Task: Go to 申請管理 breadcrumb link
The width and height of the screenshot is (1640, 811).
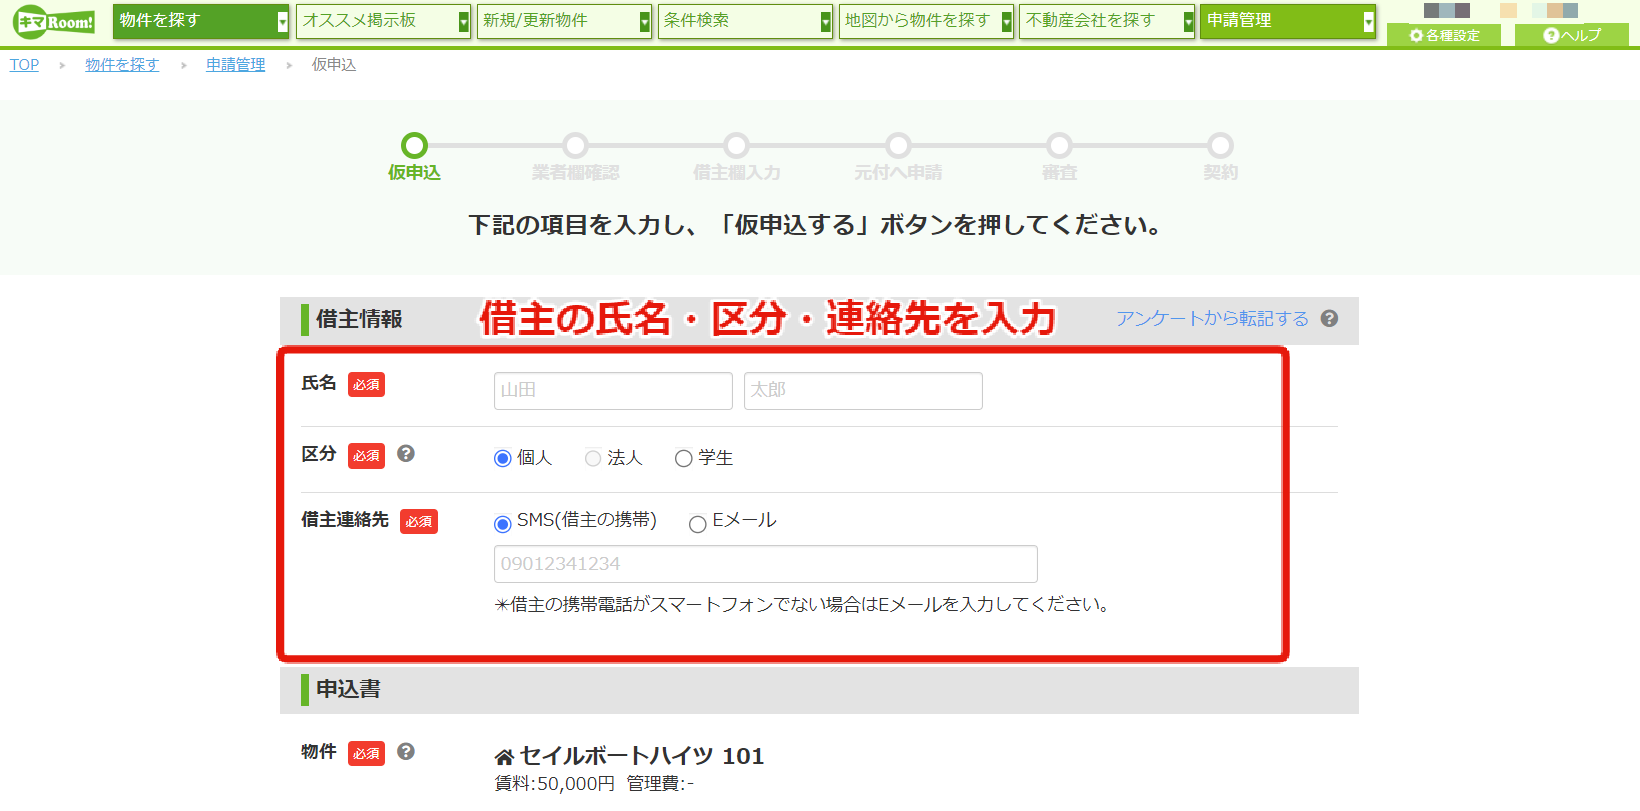Action: tap(235, 64)
